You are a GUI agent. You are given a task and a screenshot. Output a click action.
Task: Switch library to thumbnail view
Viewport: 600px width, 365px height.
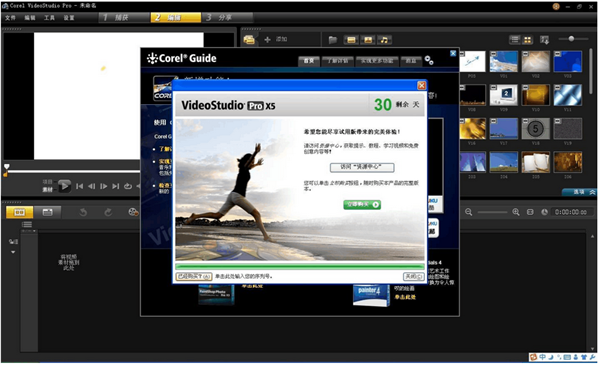click(528, 39)
